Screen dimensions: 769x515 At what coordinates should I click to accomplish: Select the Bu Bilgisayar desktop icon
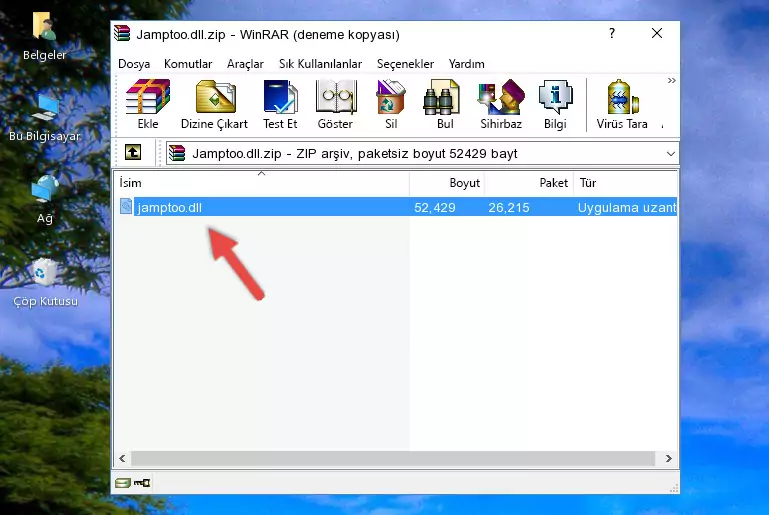pyautogui.click(x=45, y=118)
